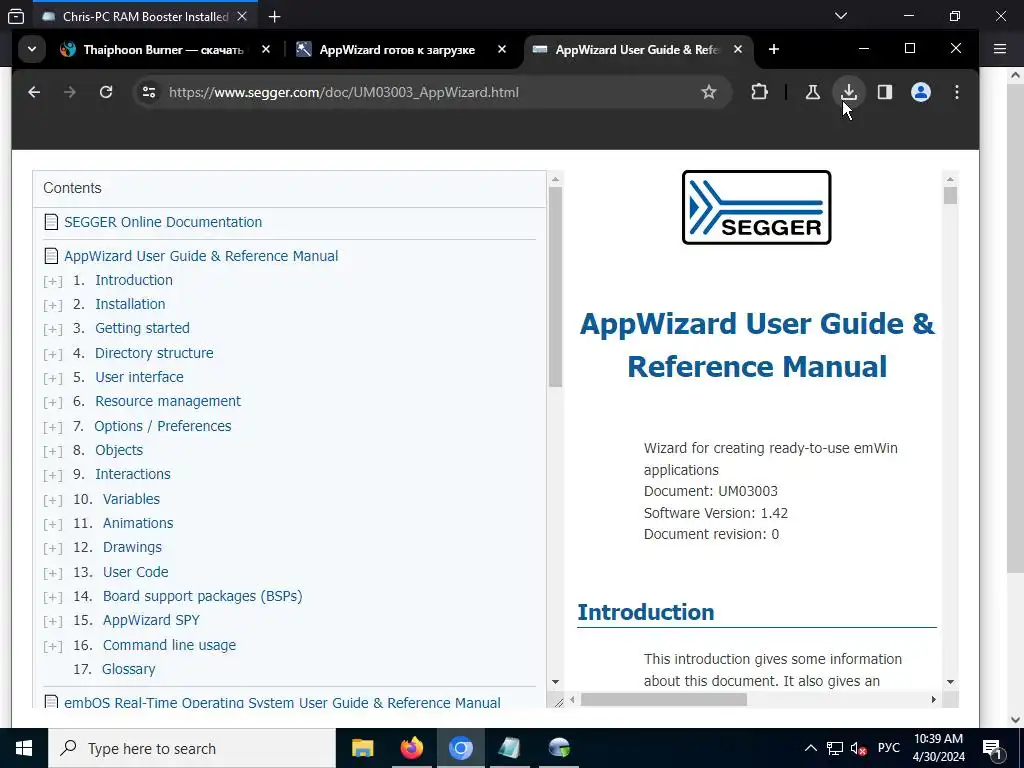
Task: Open Chrome three-dot menu
Action: click(957, 92)
